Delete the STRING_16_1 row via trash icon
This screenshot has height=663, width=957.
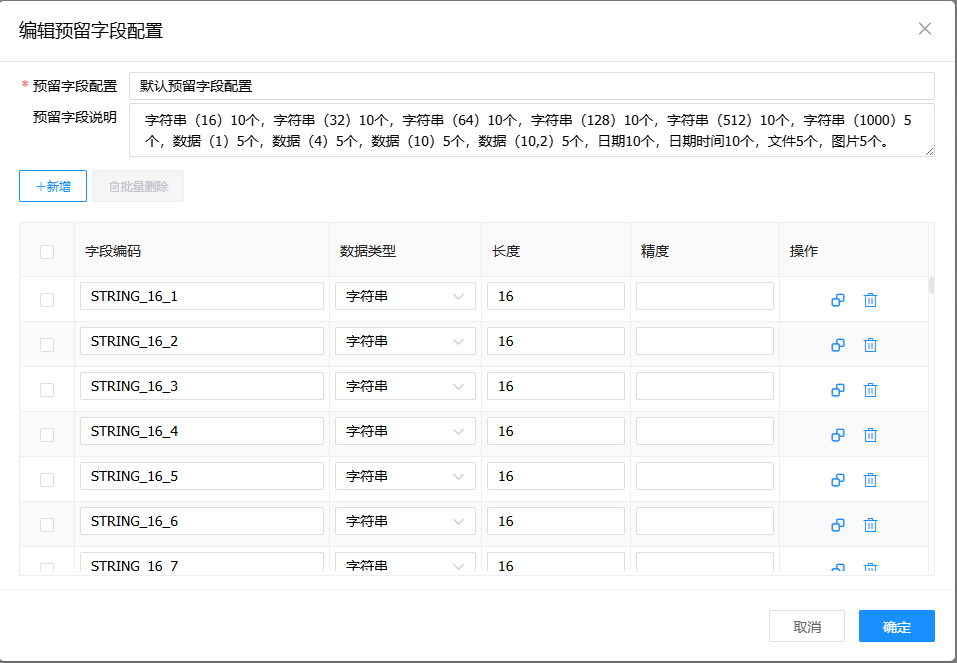point(870,300)
